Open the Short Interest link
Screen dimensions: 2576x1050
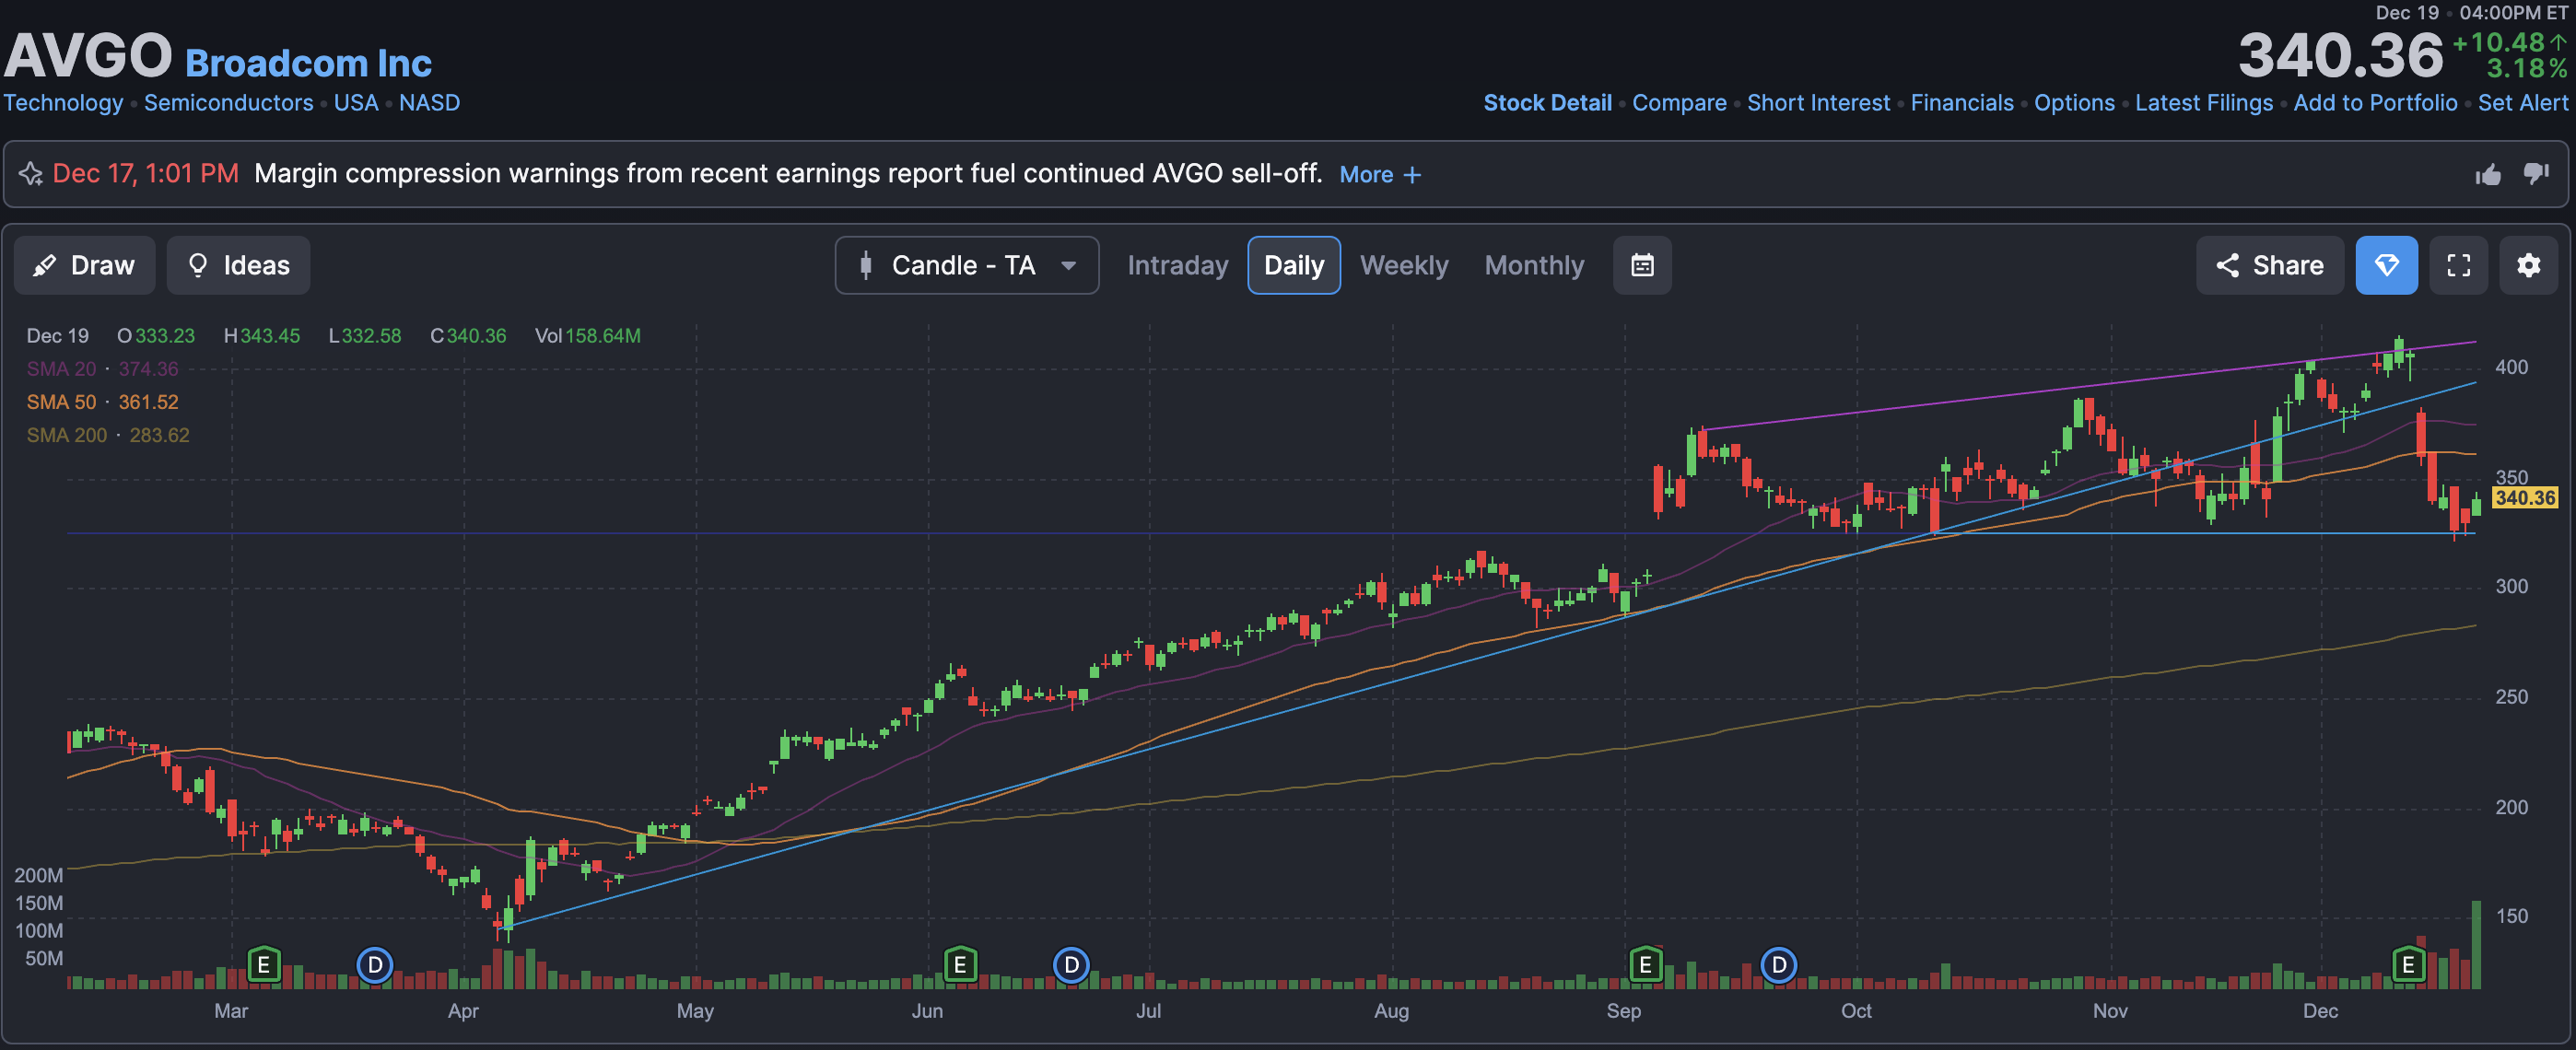1817,103
